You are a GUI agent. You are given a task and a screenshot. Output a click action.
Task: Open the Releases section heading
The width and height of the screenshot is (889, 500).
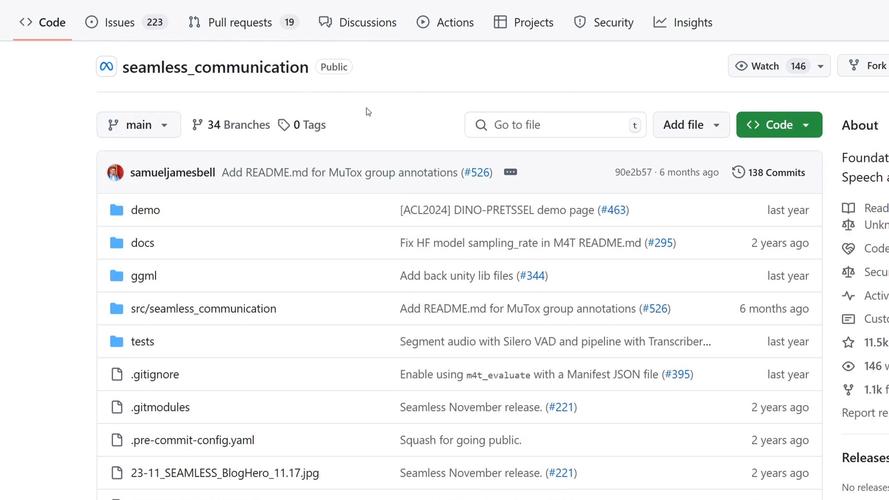[865, 457]
